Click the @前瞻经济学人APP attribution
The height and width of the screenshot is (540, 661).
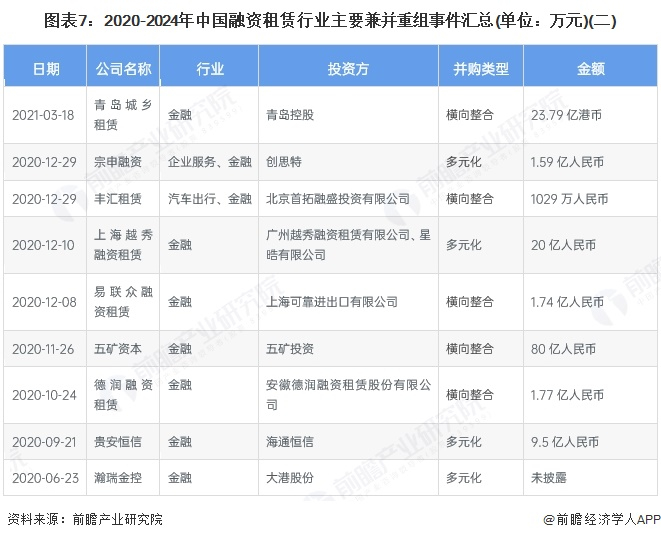(x=602, y=519)
